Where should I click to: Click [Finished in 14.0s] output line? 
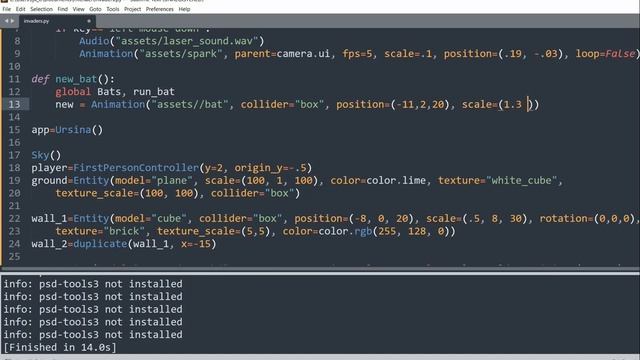[x=60, y=347]
